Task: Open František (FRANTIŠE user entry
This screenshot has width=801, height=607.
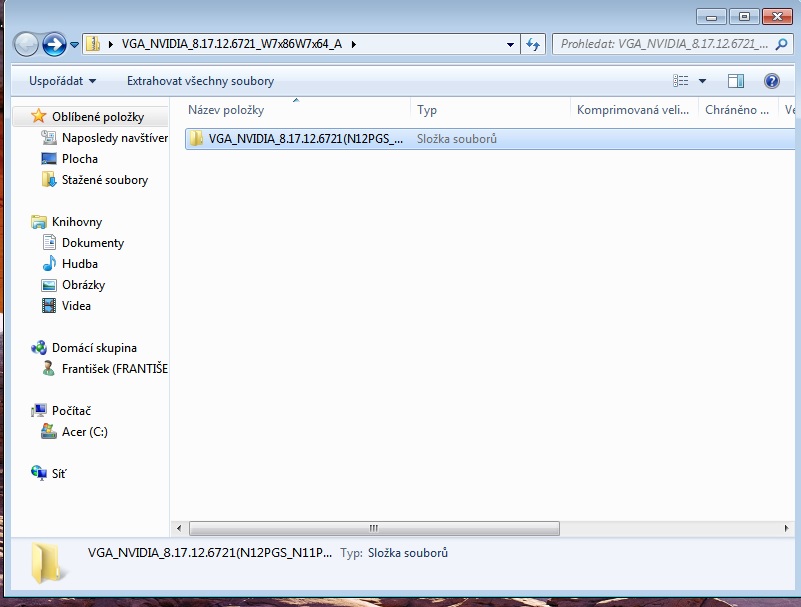Action: click(x=115, y=369)
